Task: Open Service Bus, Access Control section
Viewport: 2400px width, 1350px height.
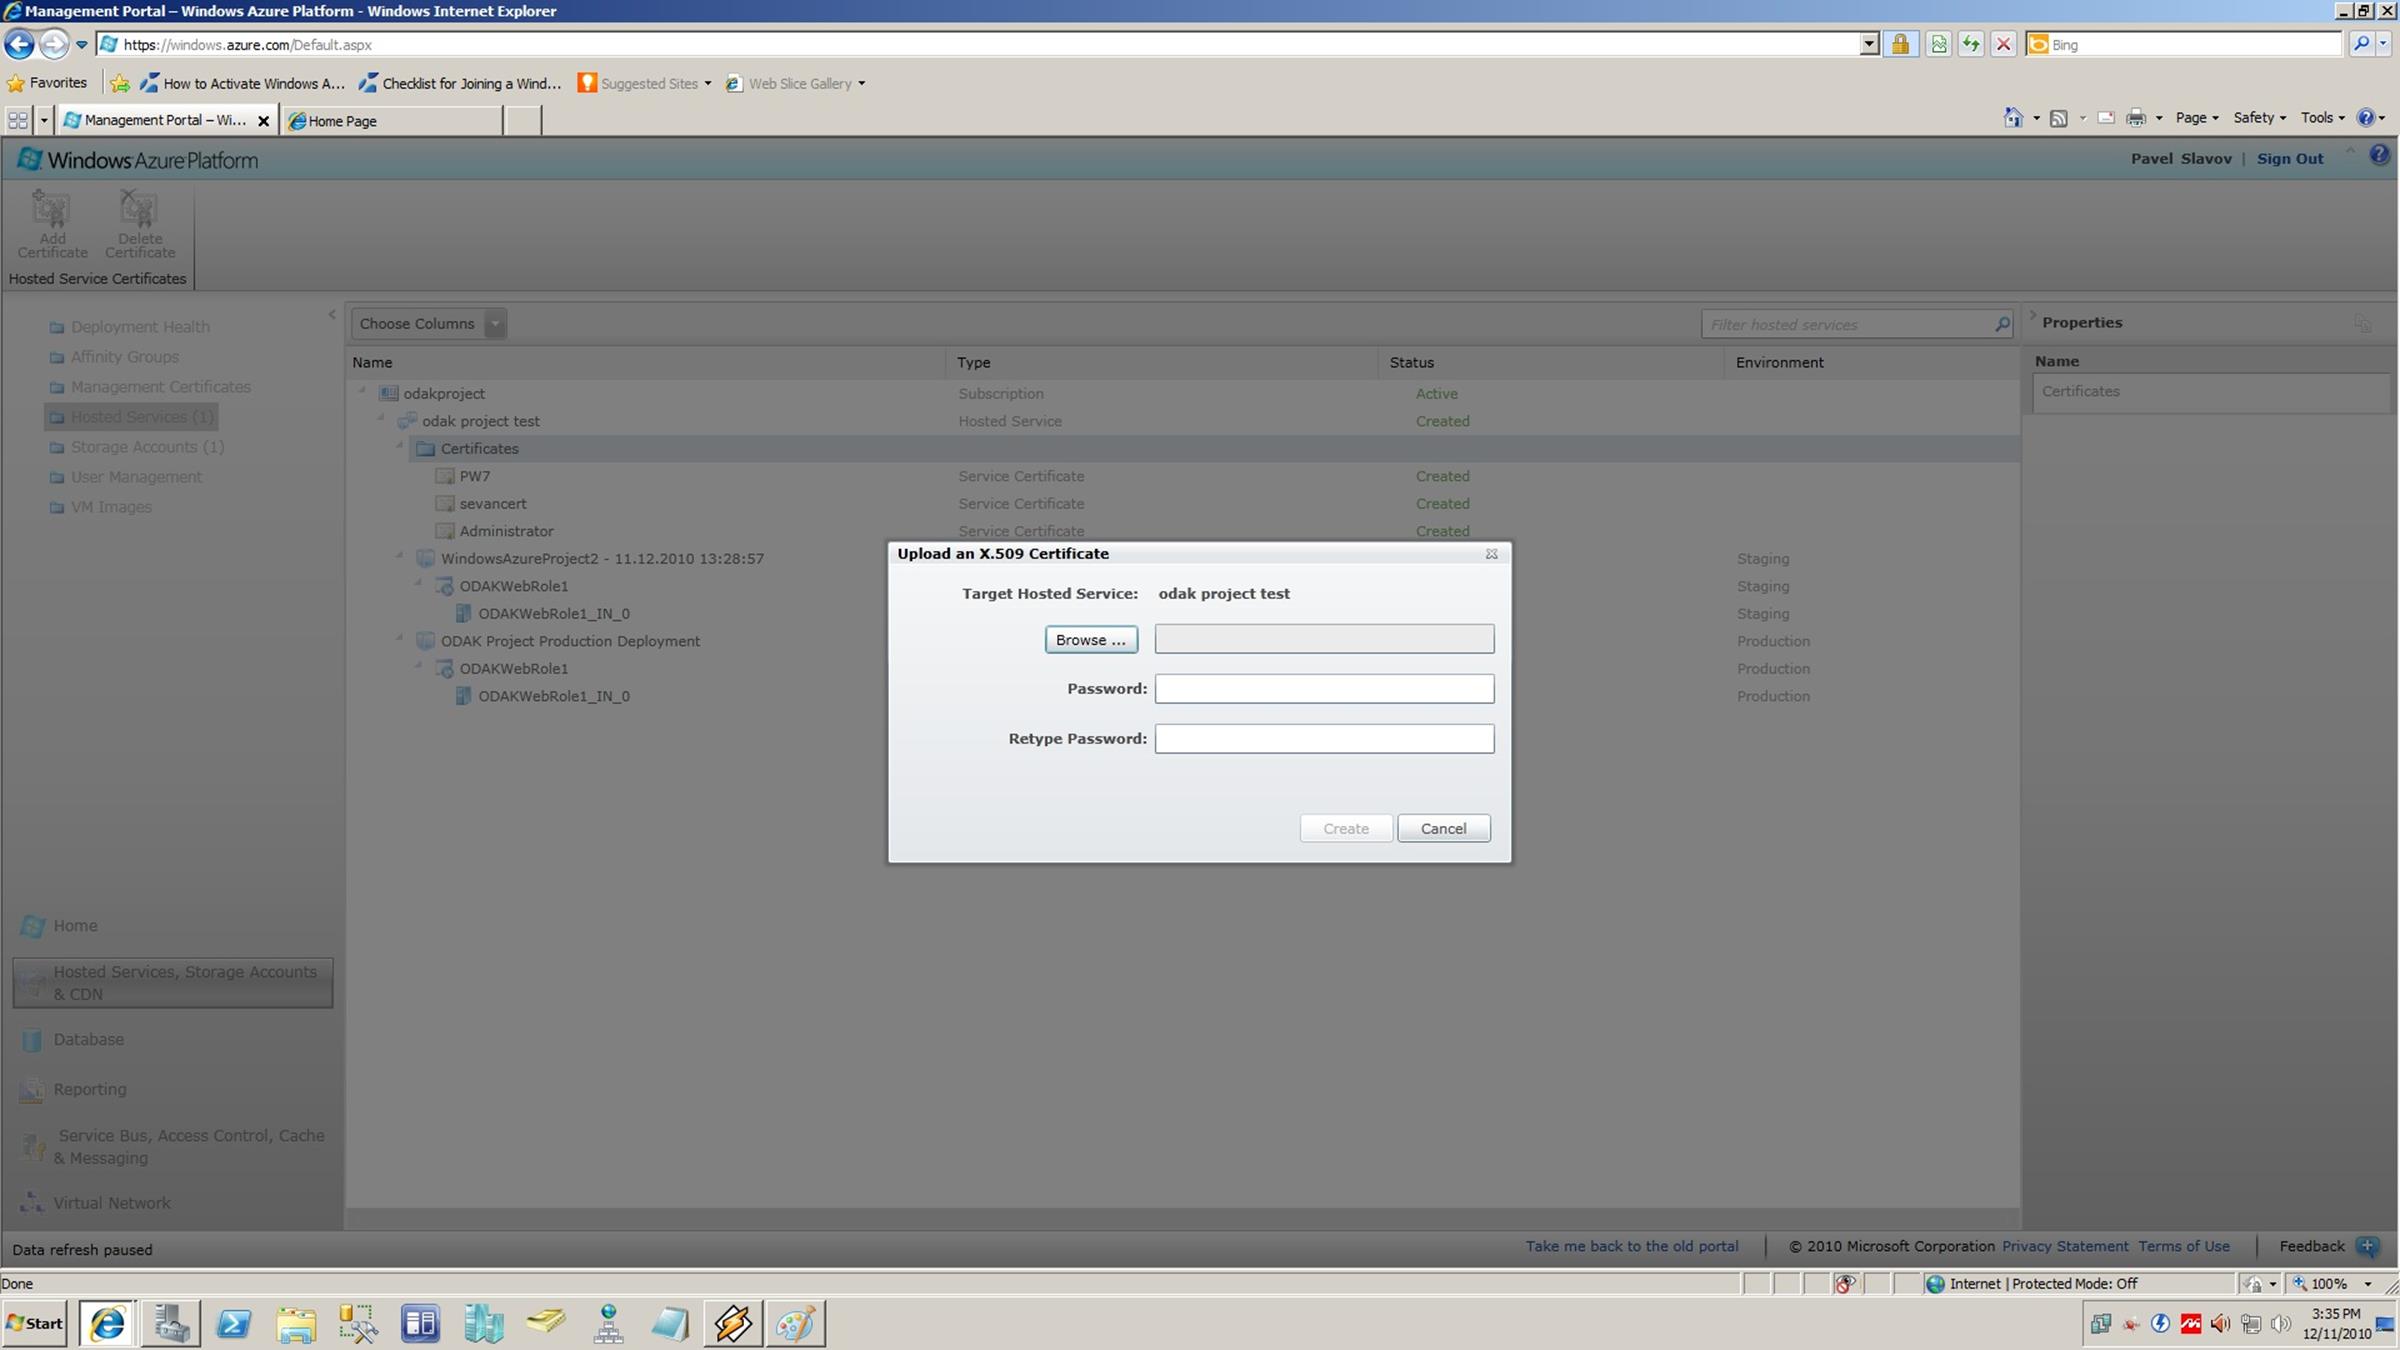Action: [x=172, y=1147]
